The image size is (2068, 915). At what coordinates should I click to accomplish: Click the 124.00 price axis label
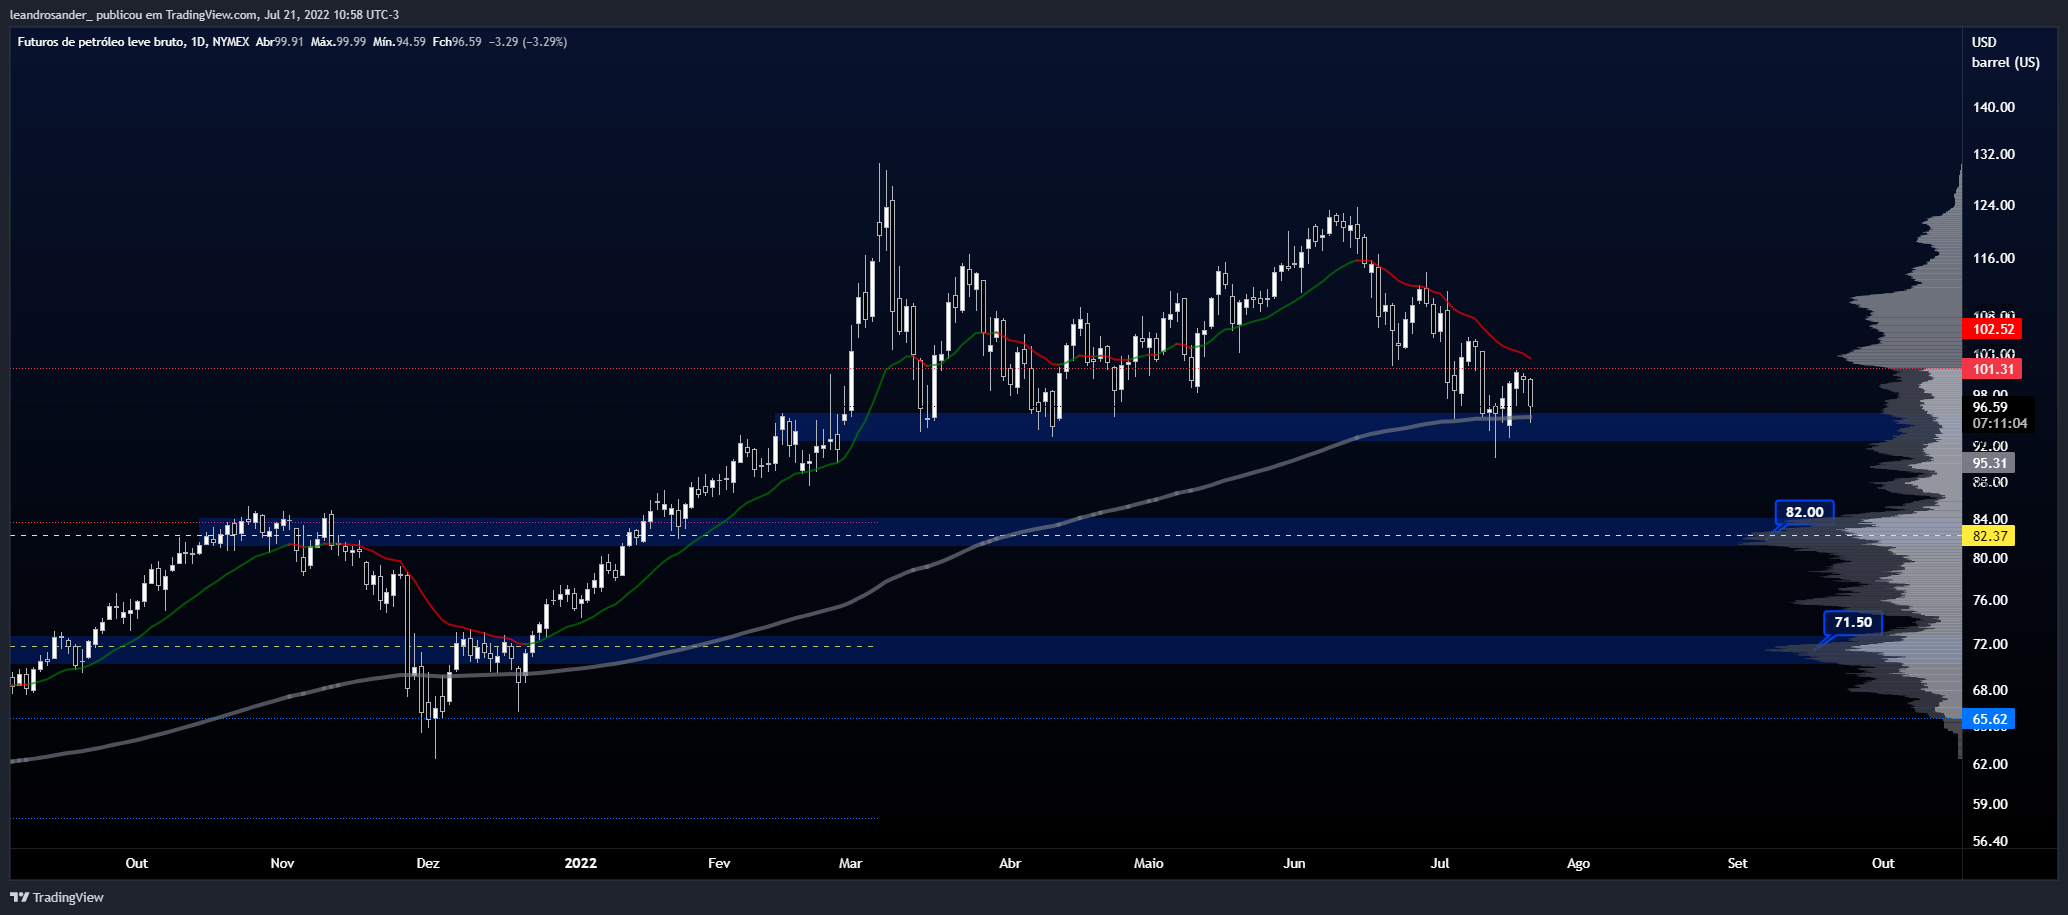tap(1994, 205)
